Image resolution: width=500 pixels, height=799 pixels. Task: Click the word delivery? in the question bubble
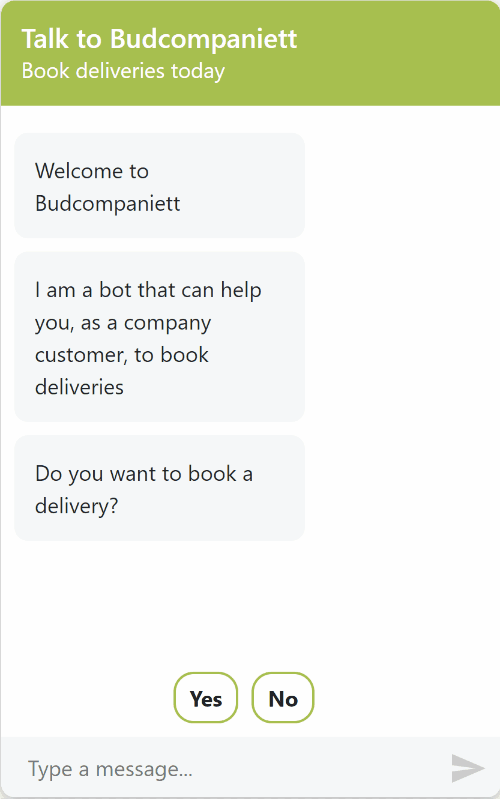(76, 506)
